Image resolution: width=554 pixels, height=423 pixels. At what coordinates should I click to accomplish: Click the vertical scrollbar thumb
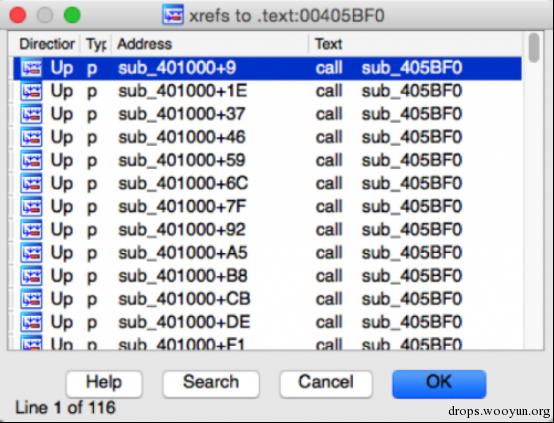coord(534,47)
